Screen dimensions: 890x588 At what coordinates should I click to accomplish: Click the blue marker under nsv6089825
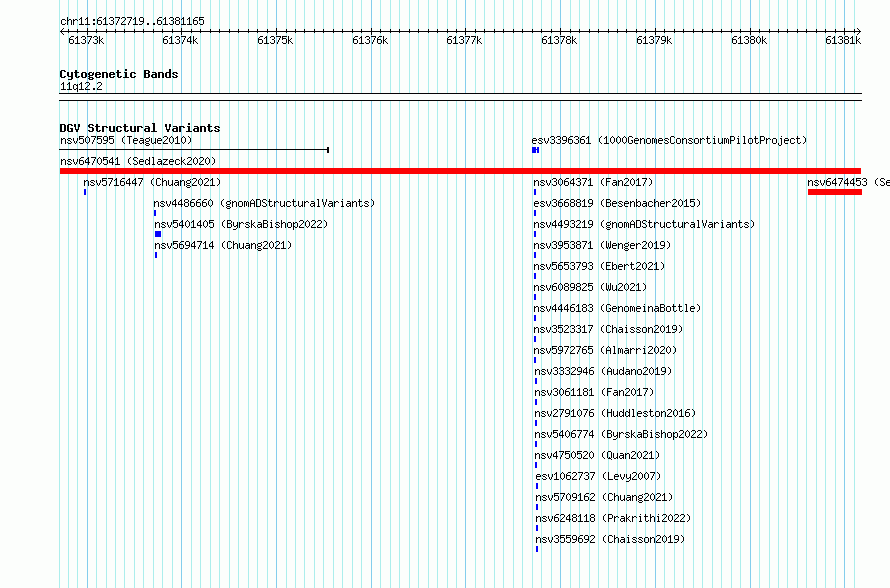535,297
